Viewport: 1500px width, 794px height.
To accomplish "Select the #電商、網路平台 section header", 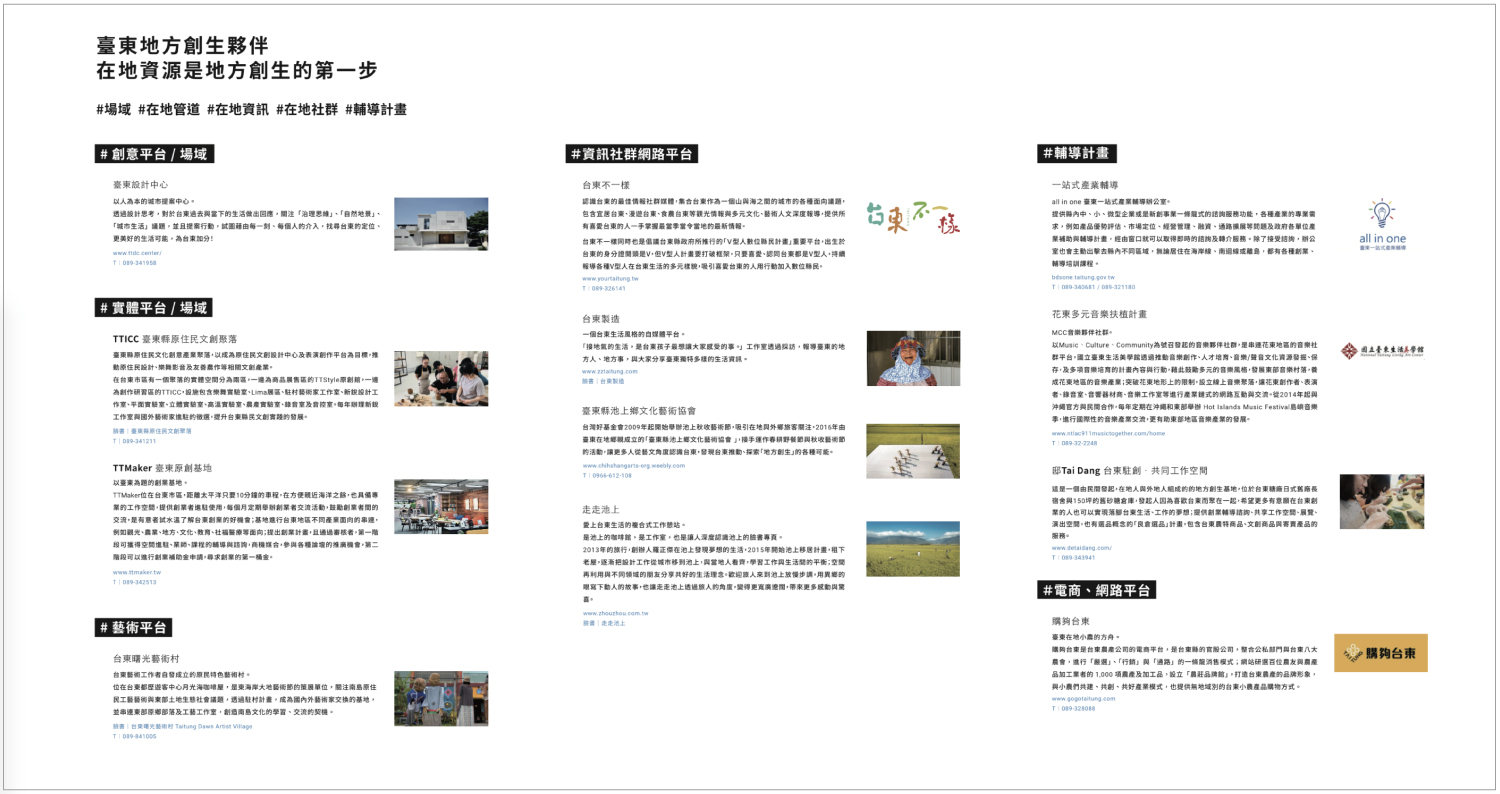I will point(1097,590).
